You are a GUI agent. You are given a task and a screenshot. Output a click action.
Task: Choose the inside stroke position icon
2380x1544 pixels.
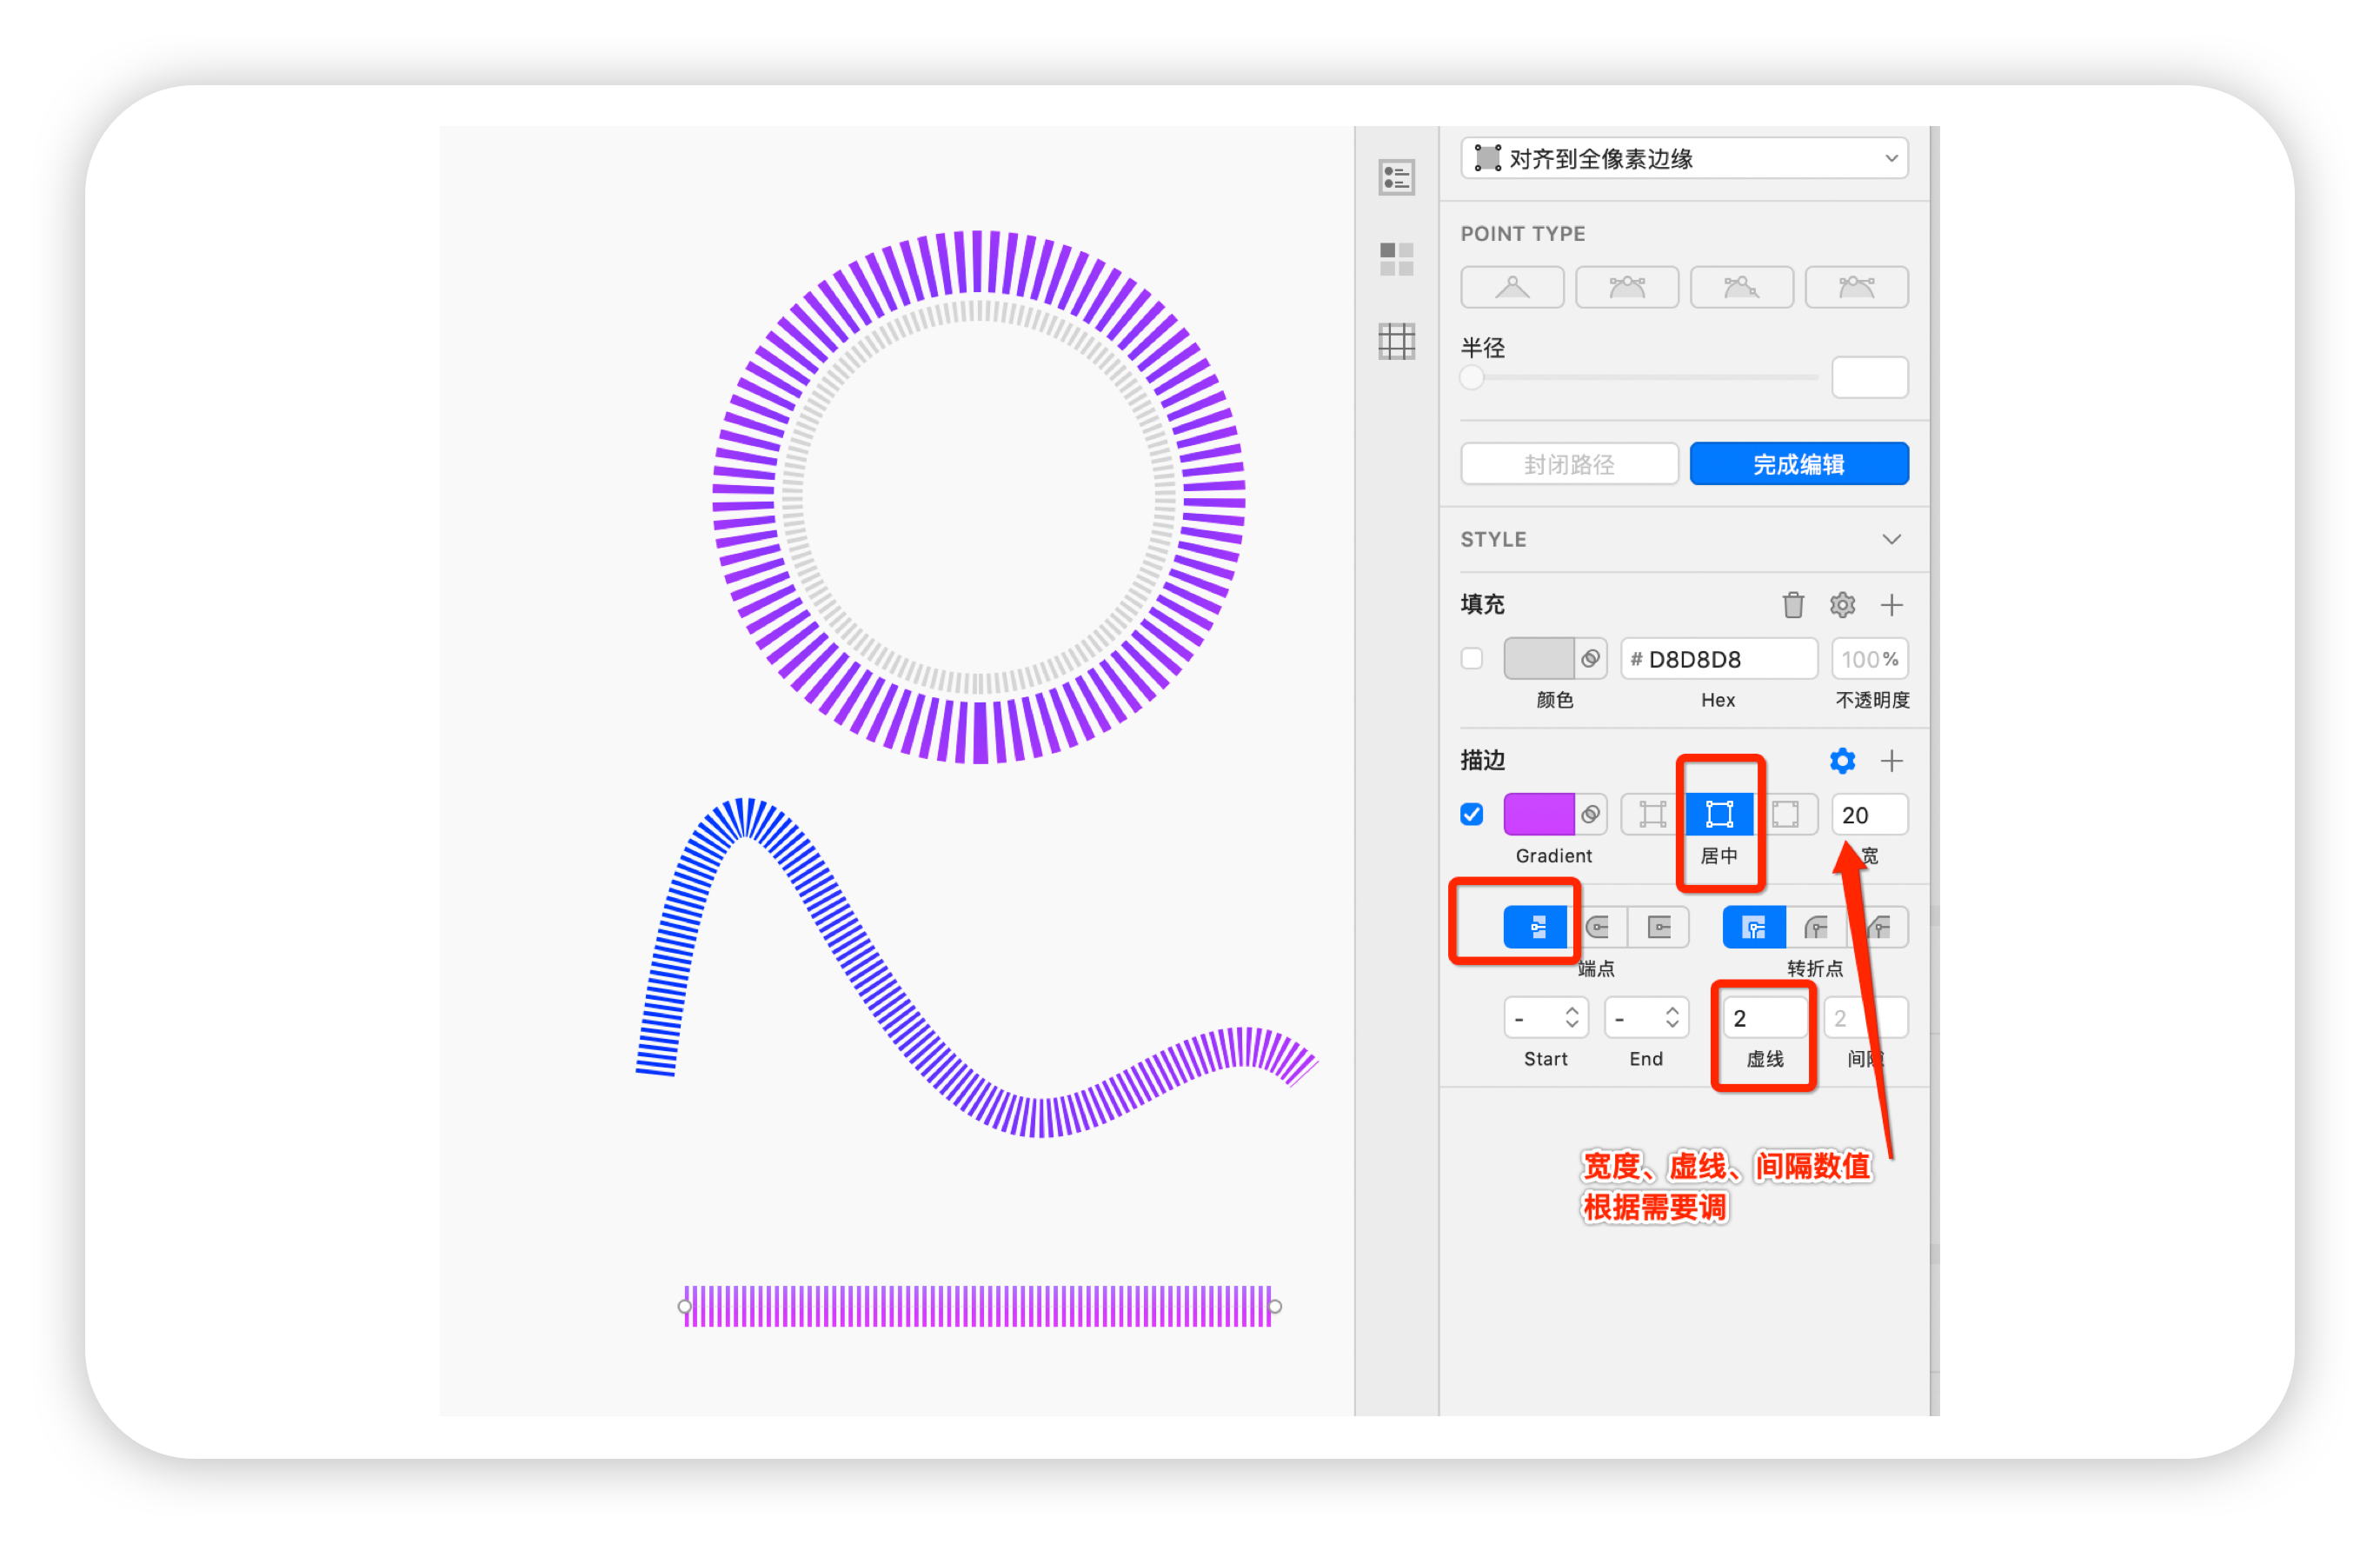coord(1652,815)
